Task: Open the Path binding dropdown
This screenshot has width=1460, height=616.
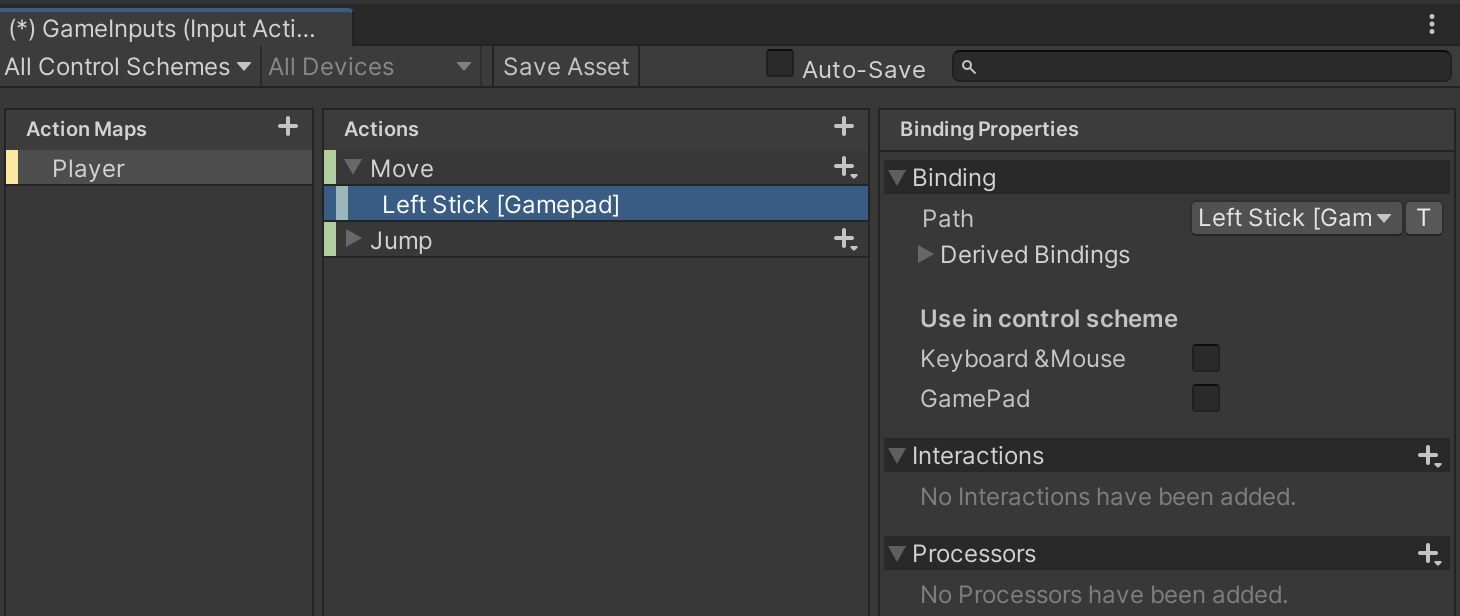Action: click(x=1296, y=218)
